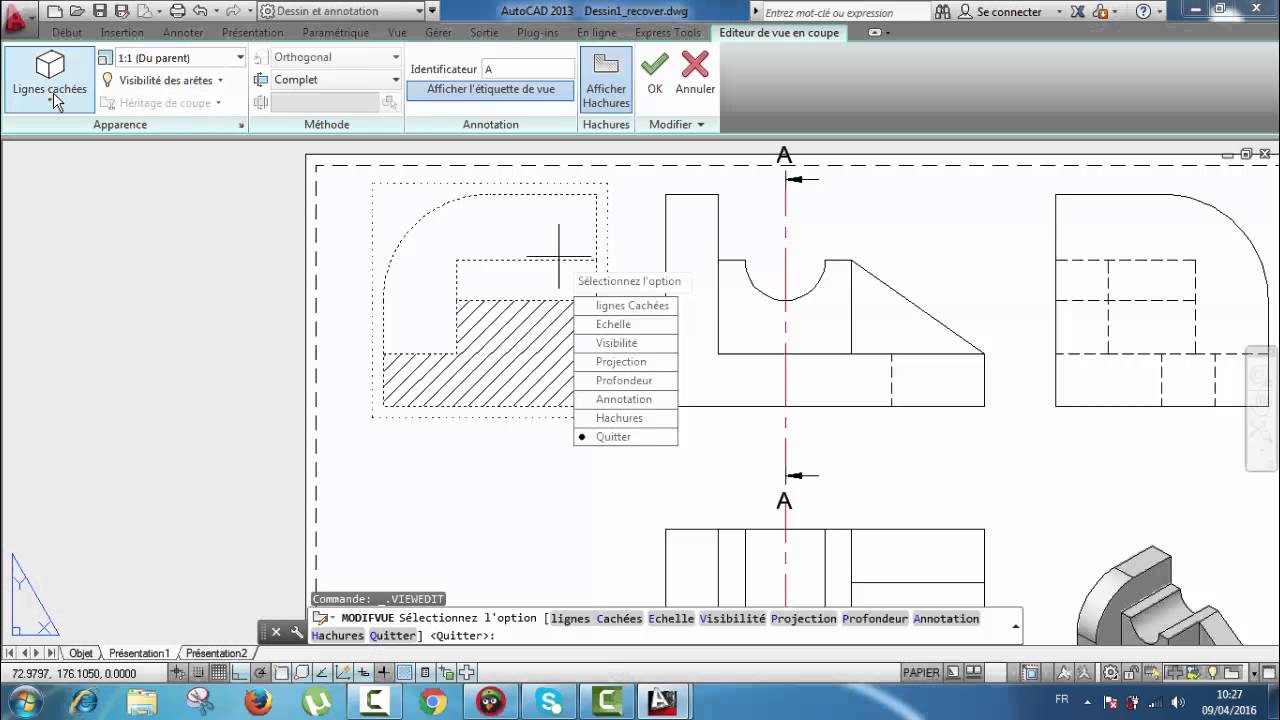The width and height of the screenshot is (1280, 720).
Task: Choose Profondeur in the context menu
Action: pyautogui.click(x=626, y=380)
